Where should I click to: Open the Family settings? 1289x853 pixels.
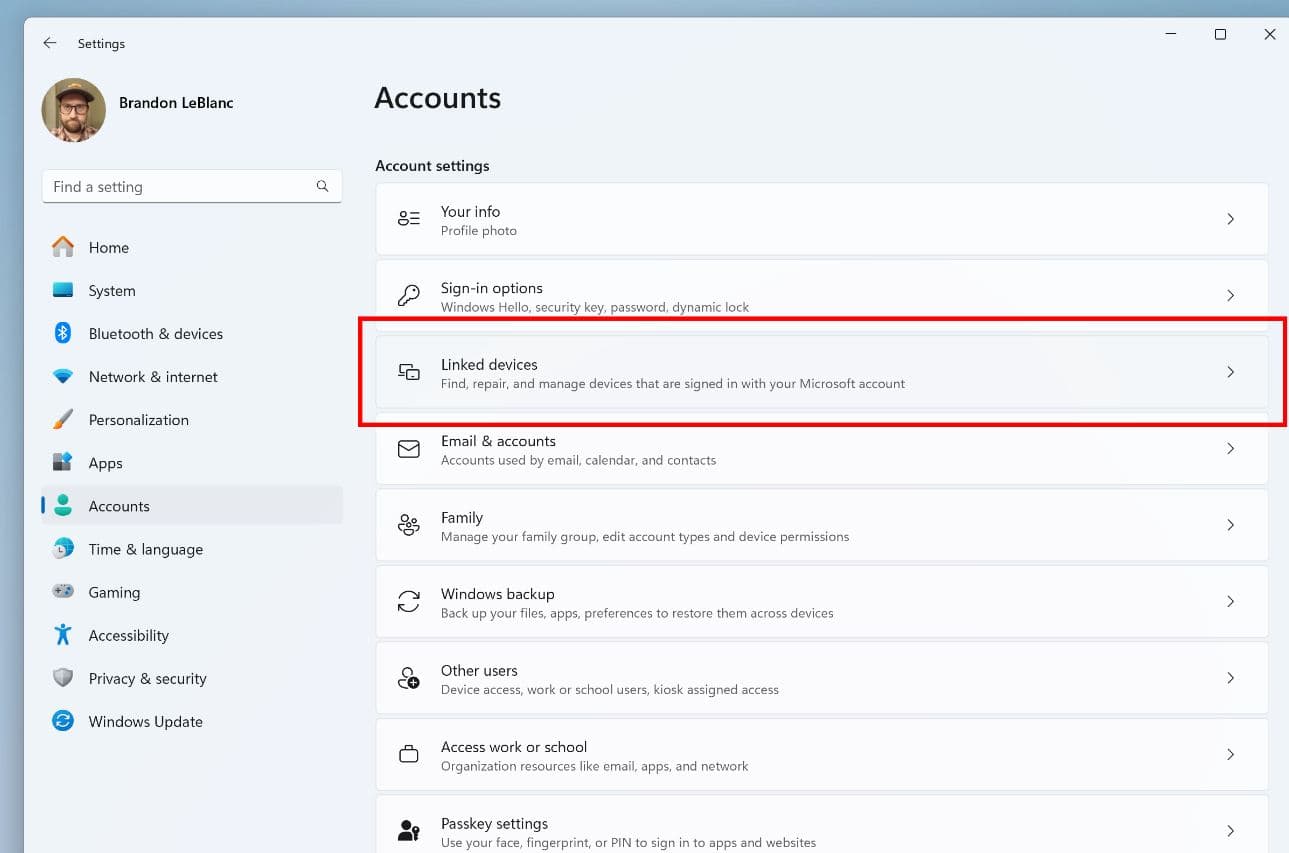pyautogui.click(x=822, y=525)
